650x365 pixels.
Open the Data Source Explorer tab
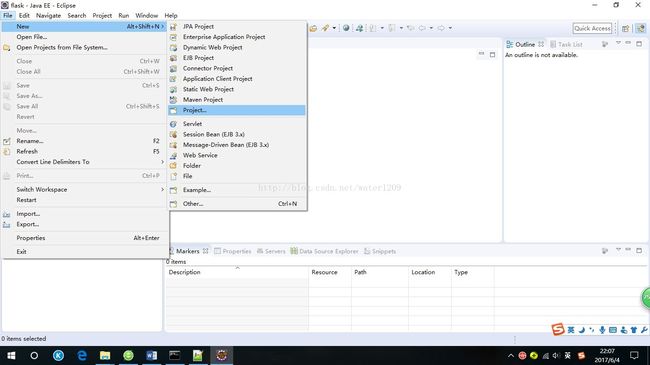coord(324,251)
